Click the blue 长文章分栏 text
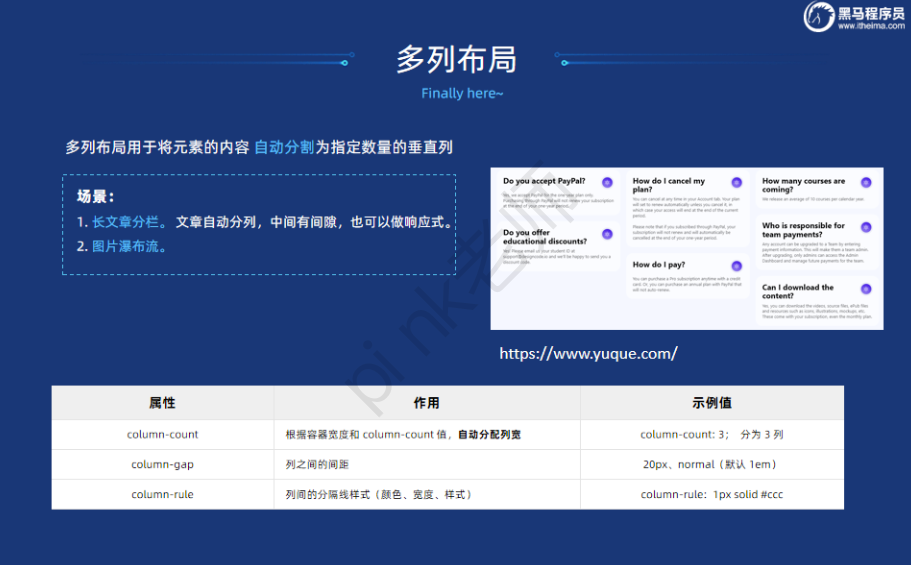This screenshot has height=565, width=911. pyautogui.click(x=125, y=222)
